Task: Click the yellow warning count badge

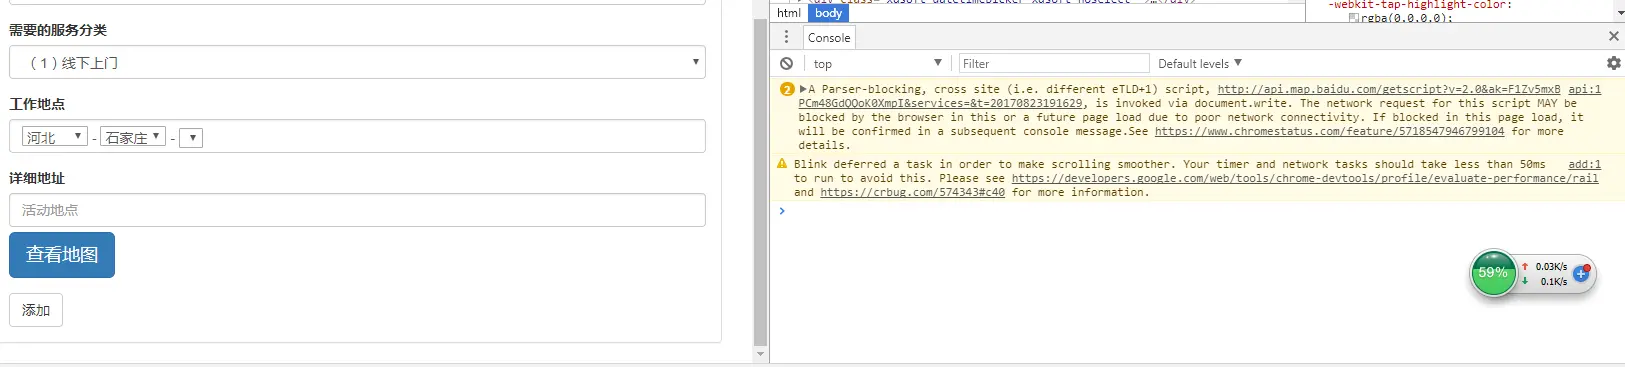Action: tap(787, 89)
